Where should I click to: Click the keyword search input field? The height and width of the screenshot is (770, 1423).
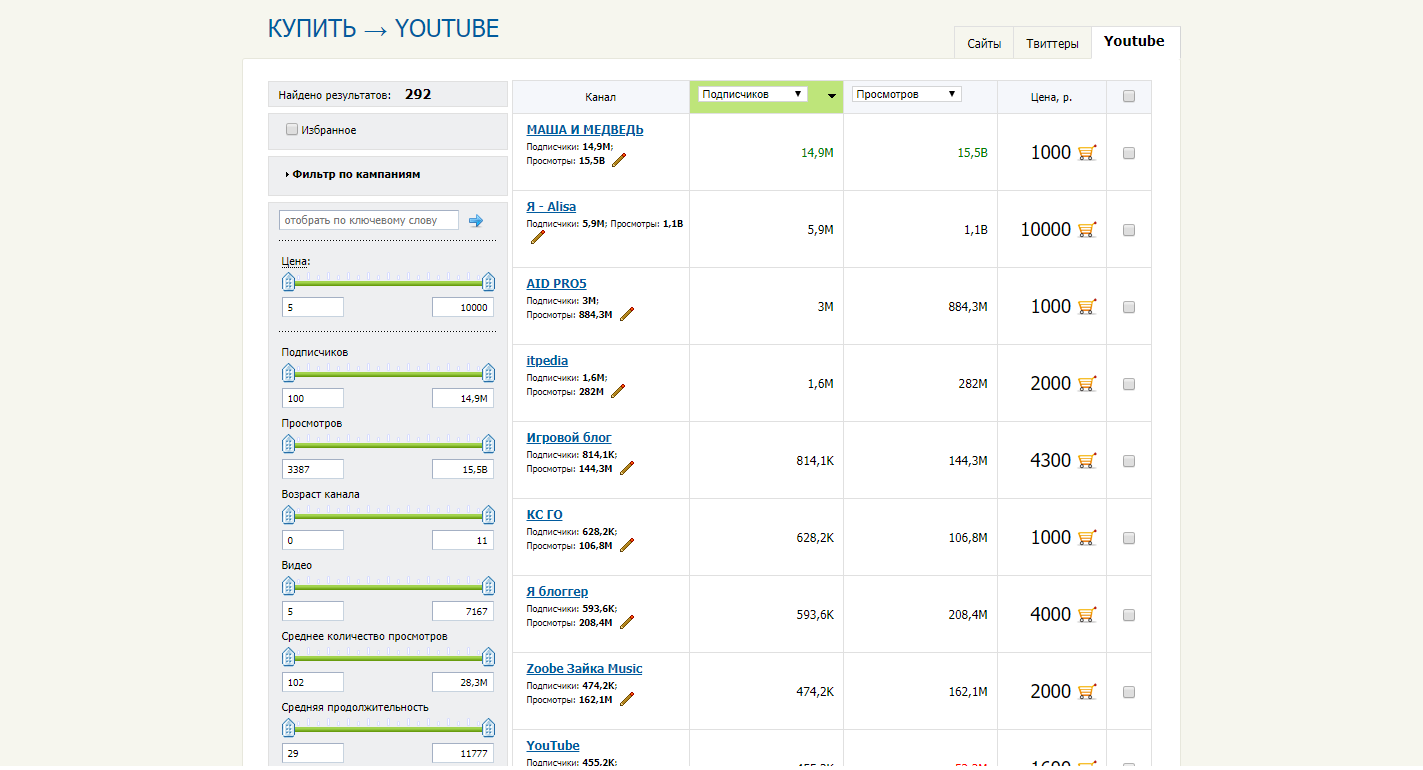point(368,220)
